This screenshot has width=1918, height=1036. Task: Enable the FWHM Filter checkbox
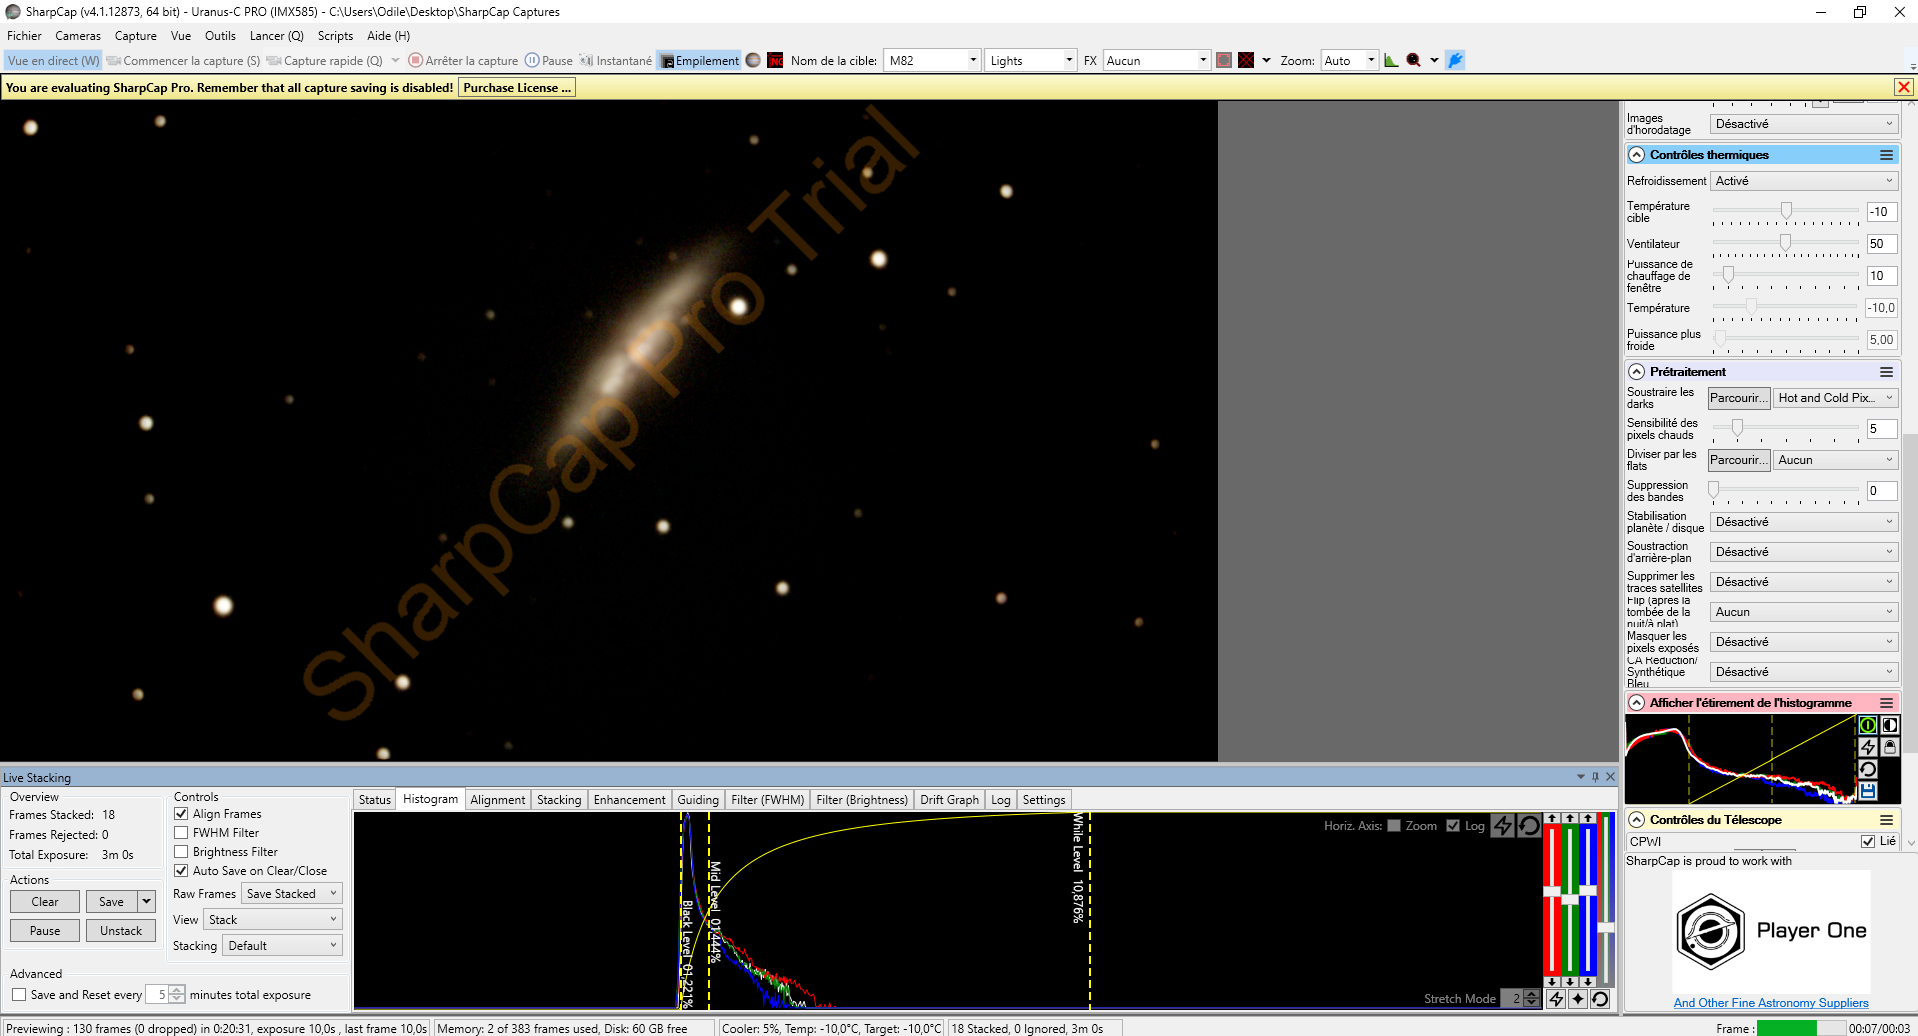coord(181,833)
